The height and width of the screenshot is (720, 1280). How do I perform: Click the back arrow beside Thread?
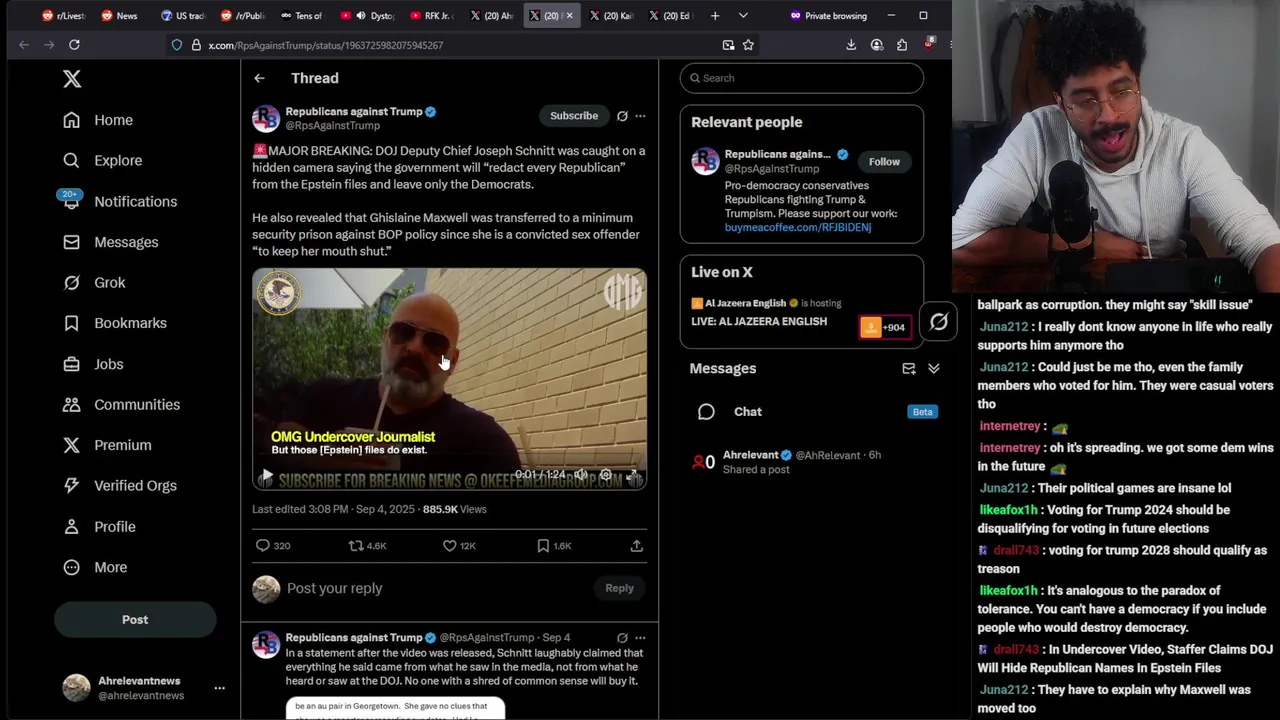click(259, 78)
